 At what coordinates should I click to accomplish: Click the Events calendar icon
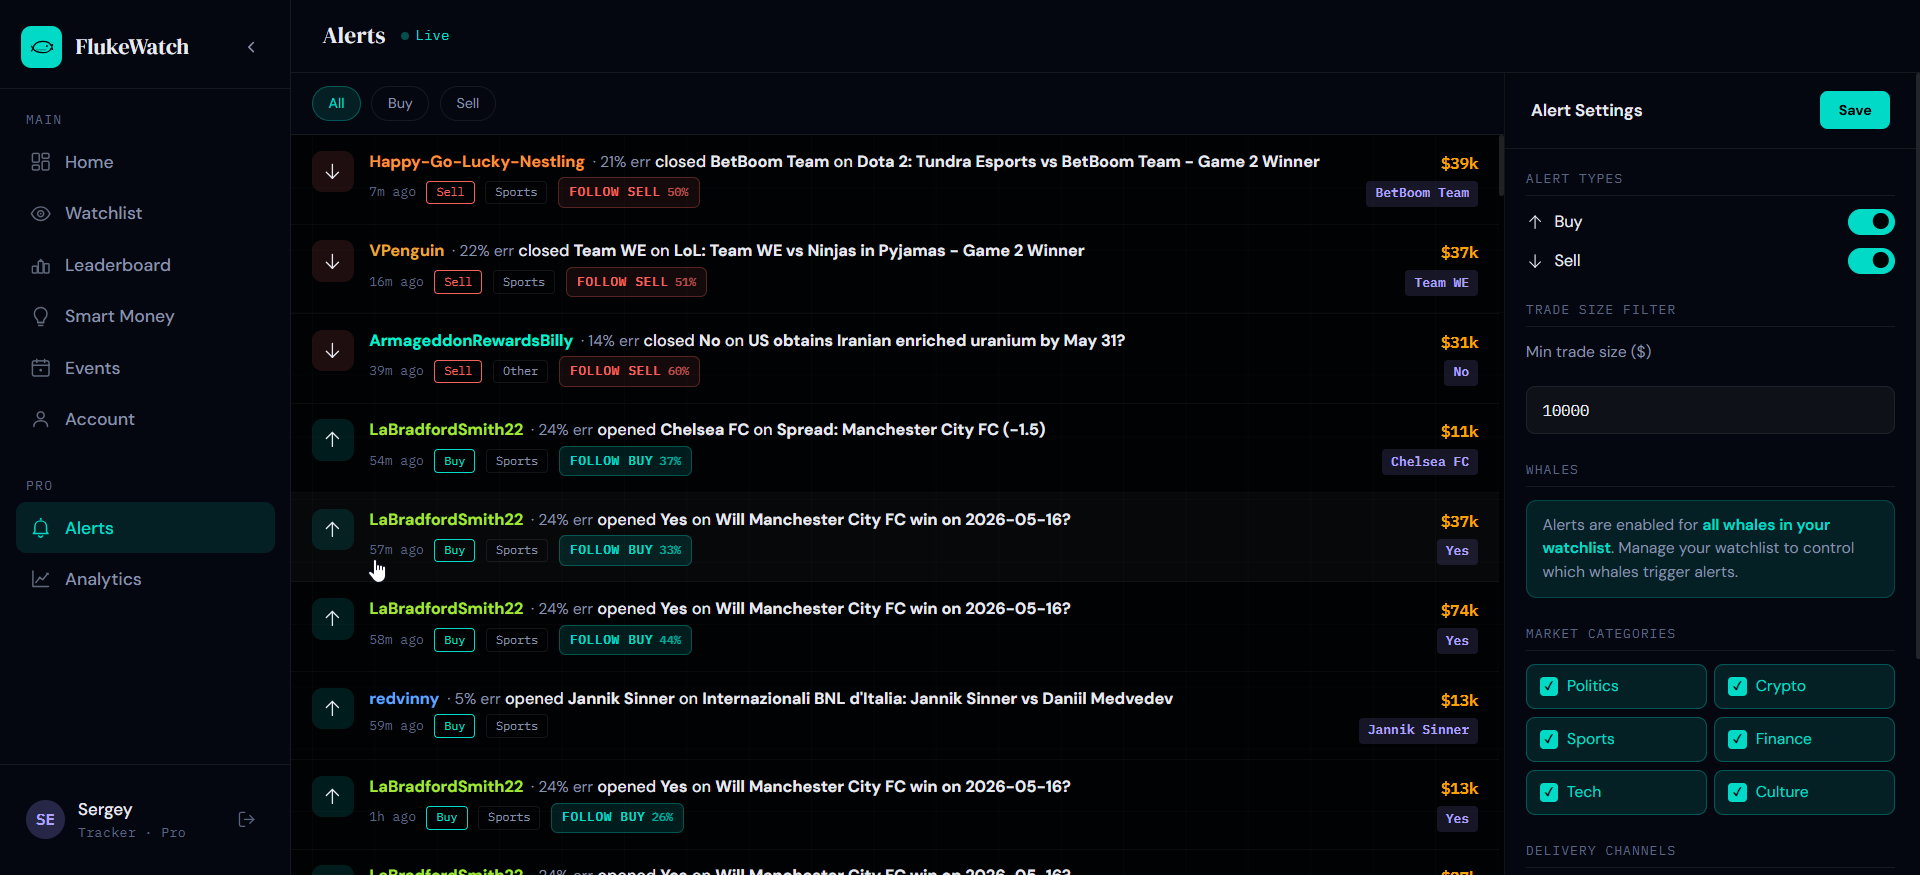pos(41,368)
